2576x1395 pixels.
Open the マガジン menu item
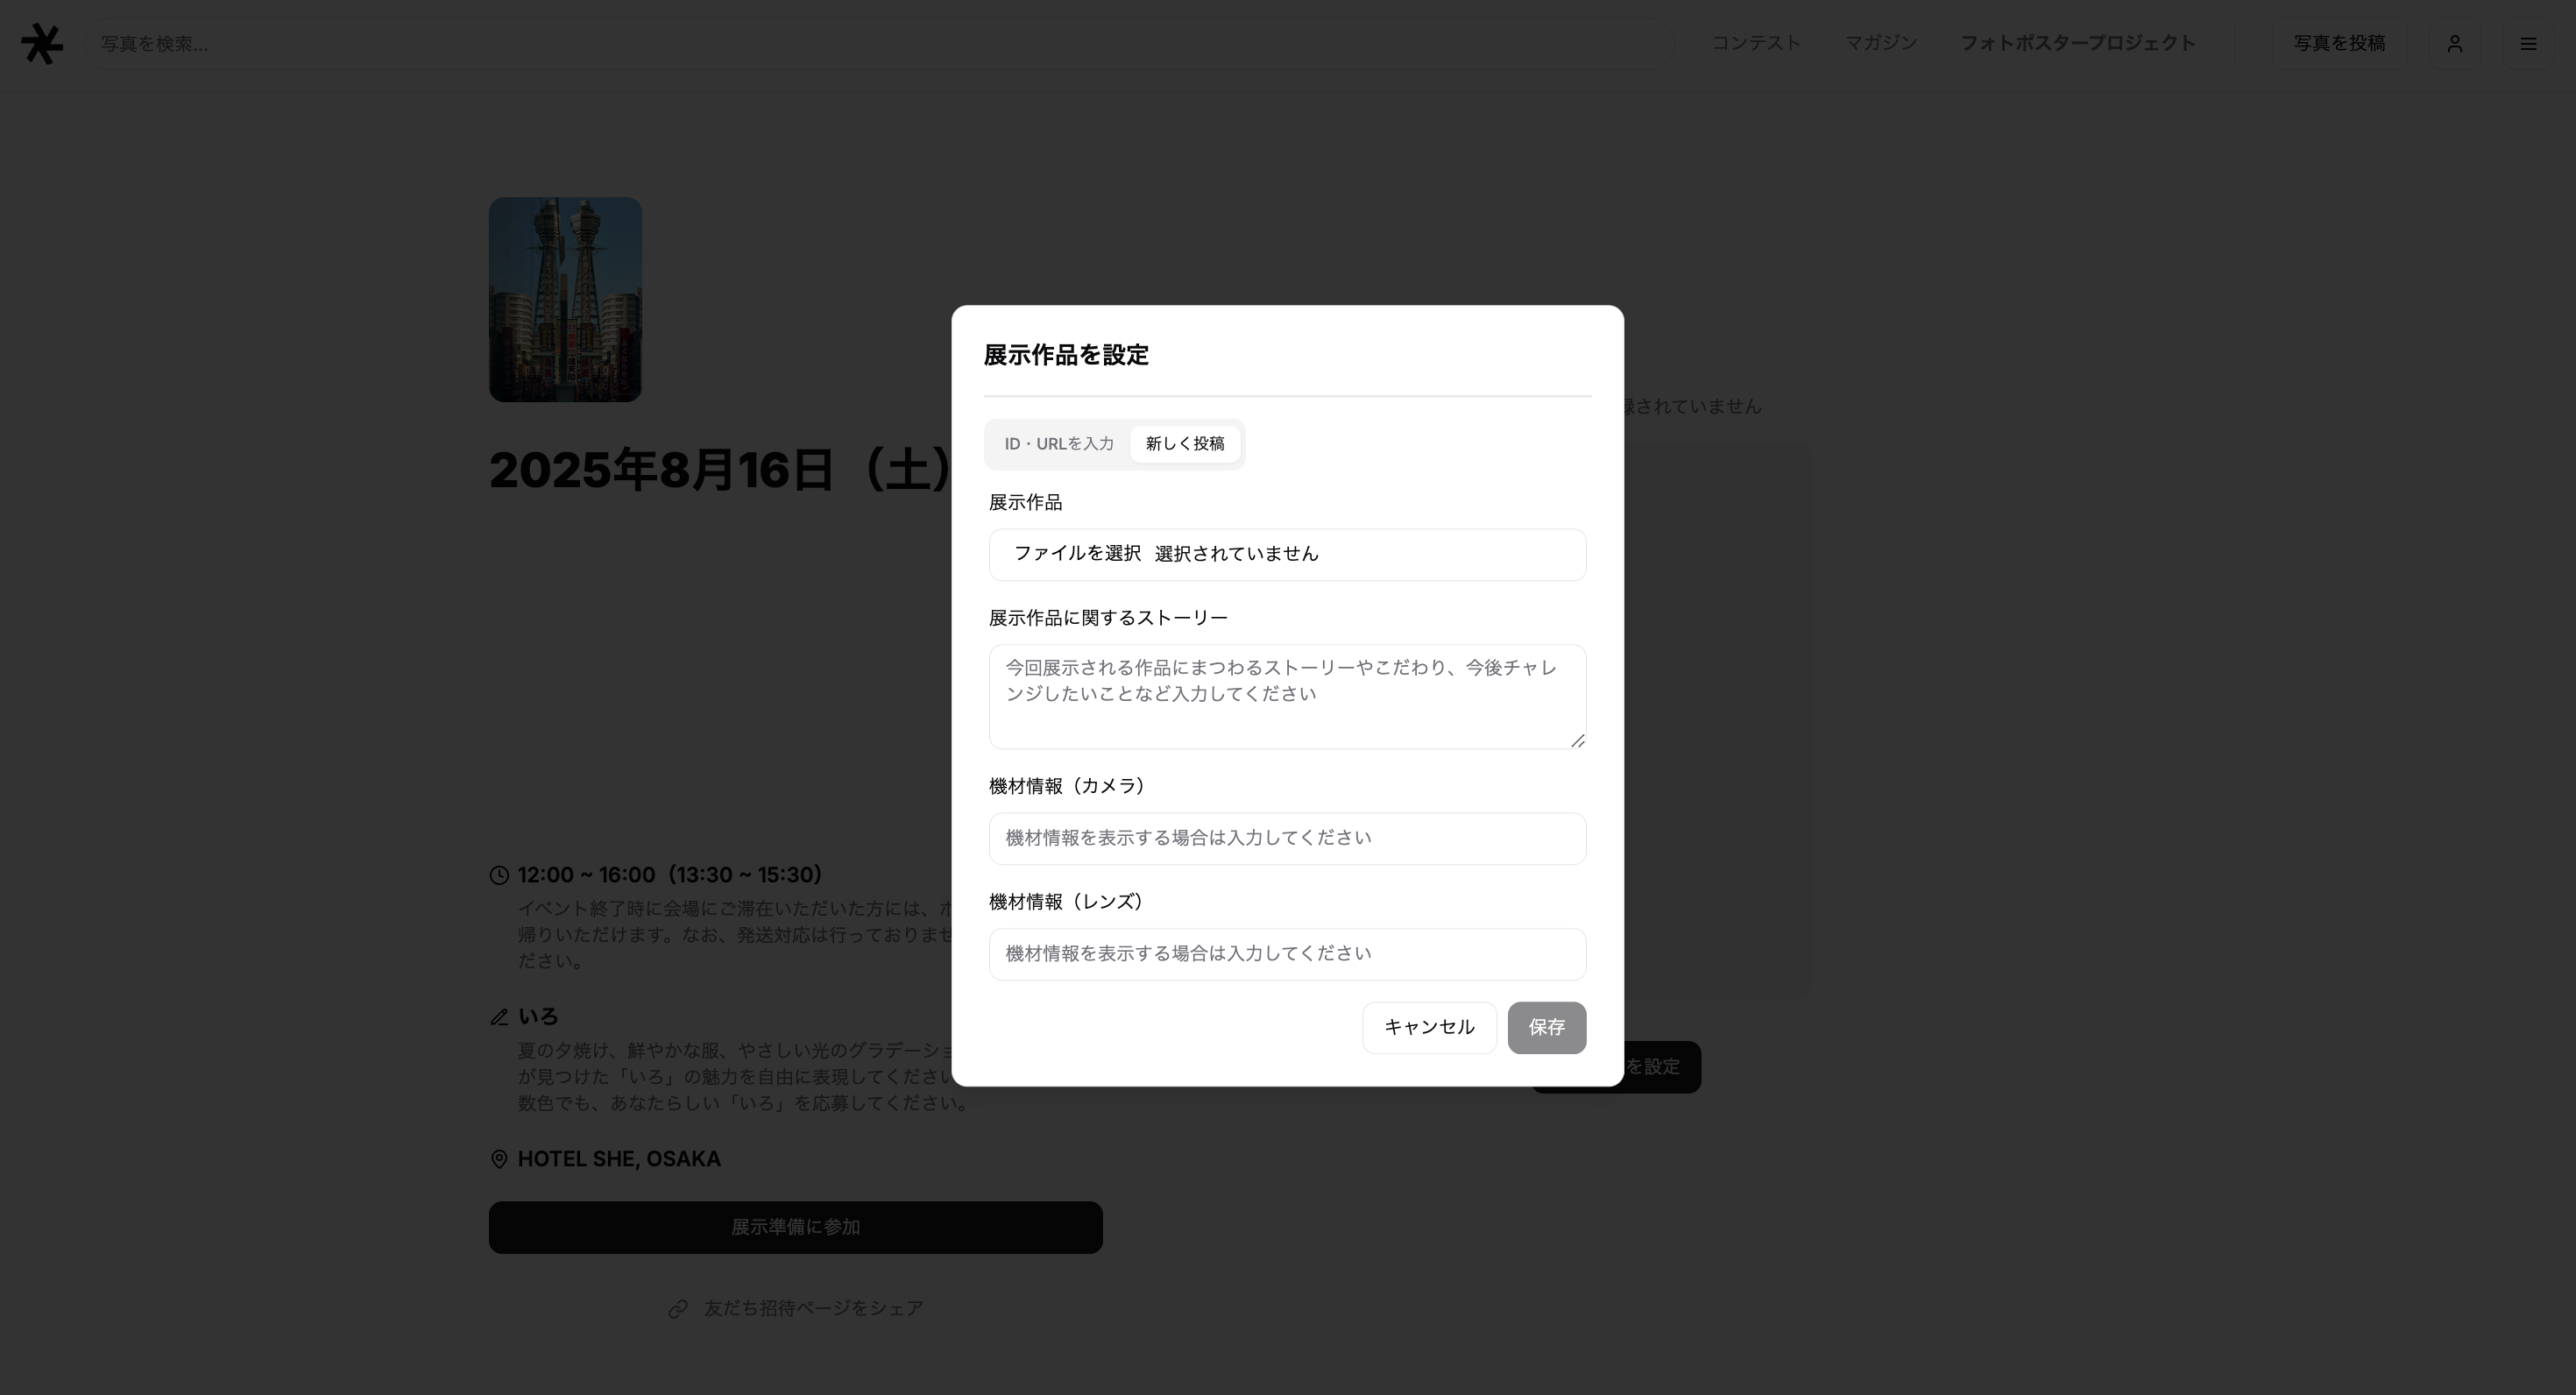click(x=1881, y=43)
